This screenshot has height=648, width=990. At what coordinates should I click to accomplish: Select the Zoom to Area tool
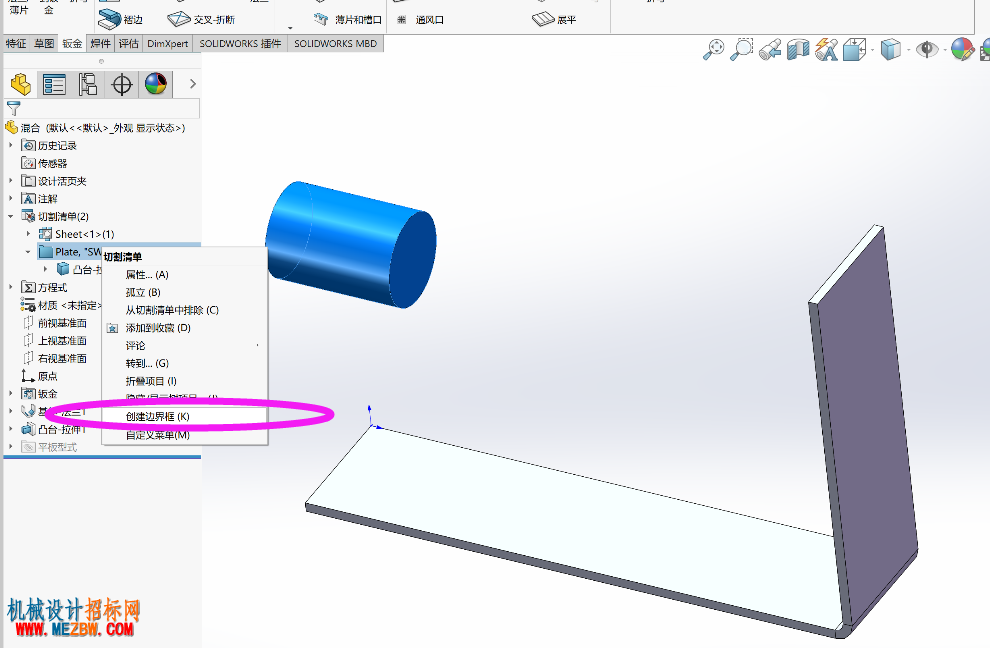pyautogui.click(x=741, y=49)
